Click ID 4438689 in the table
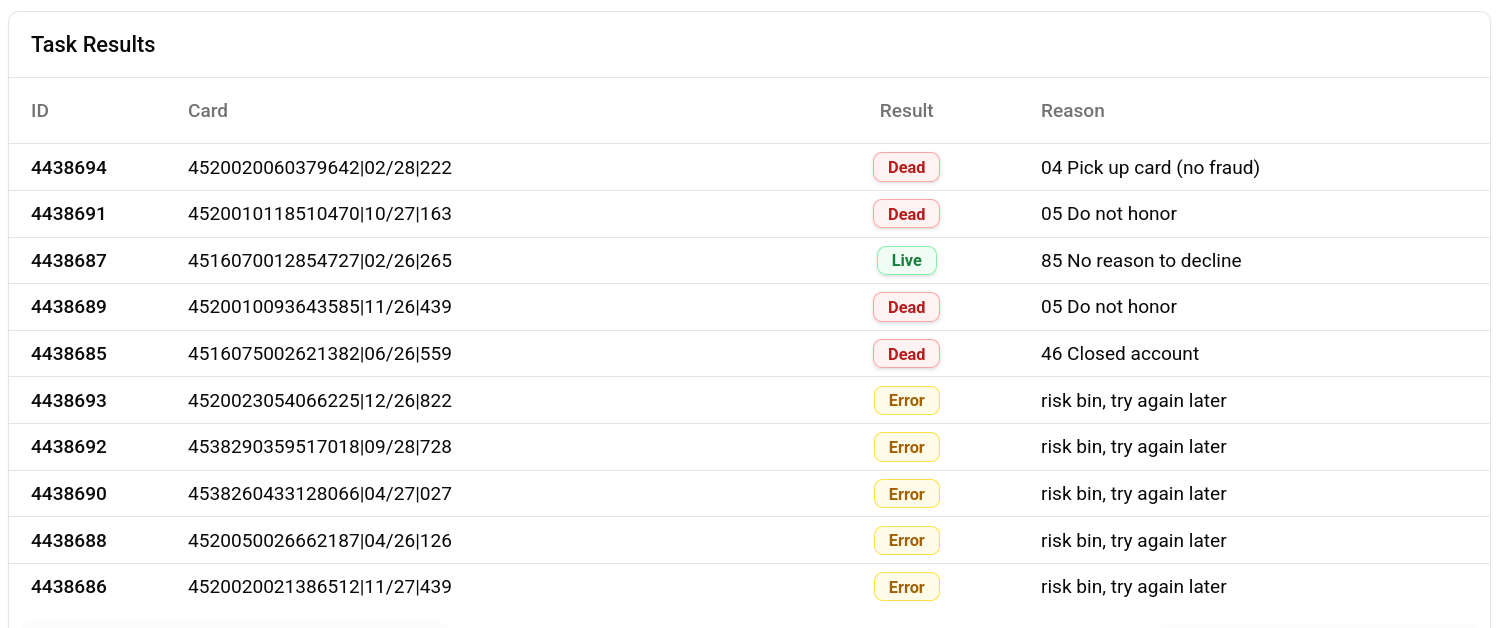The height and width of the screenshot is (628, 1500). click(69, 307)
